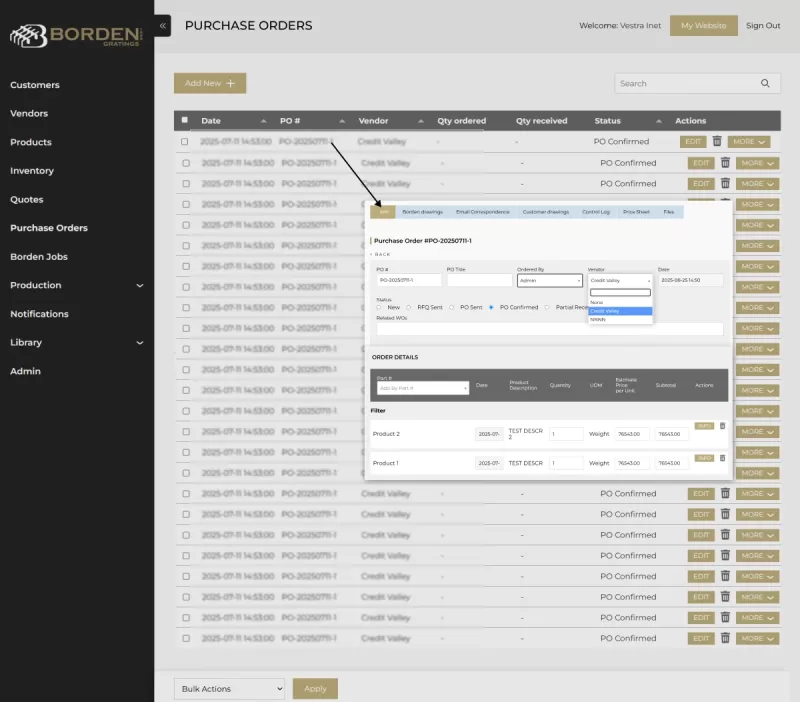Select the RFQ Sent status radio button
800x702 pixels.
pos(410,308)
